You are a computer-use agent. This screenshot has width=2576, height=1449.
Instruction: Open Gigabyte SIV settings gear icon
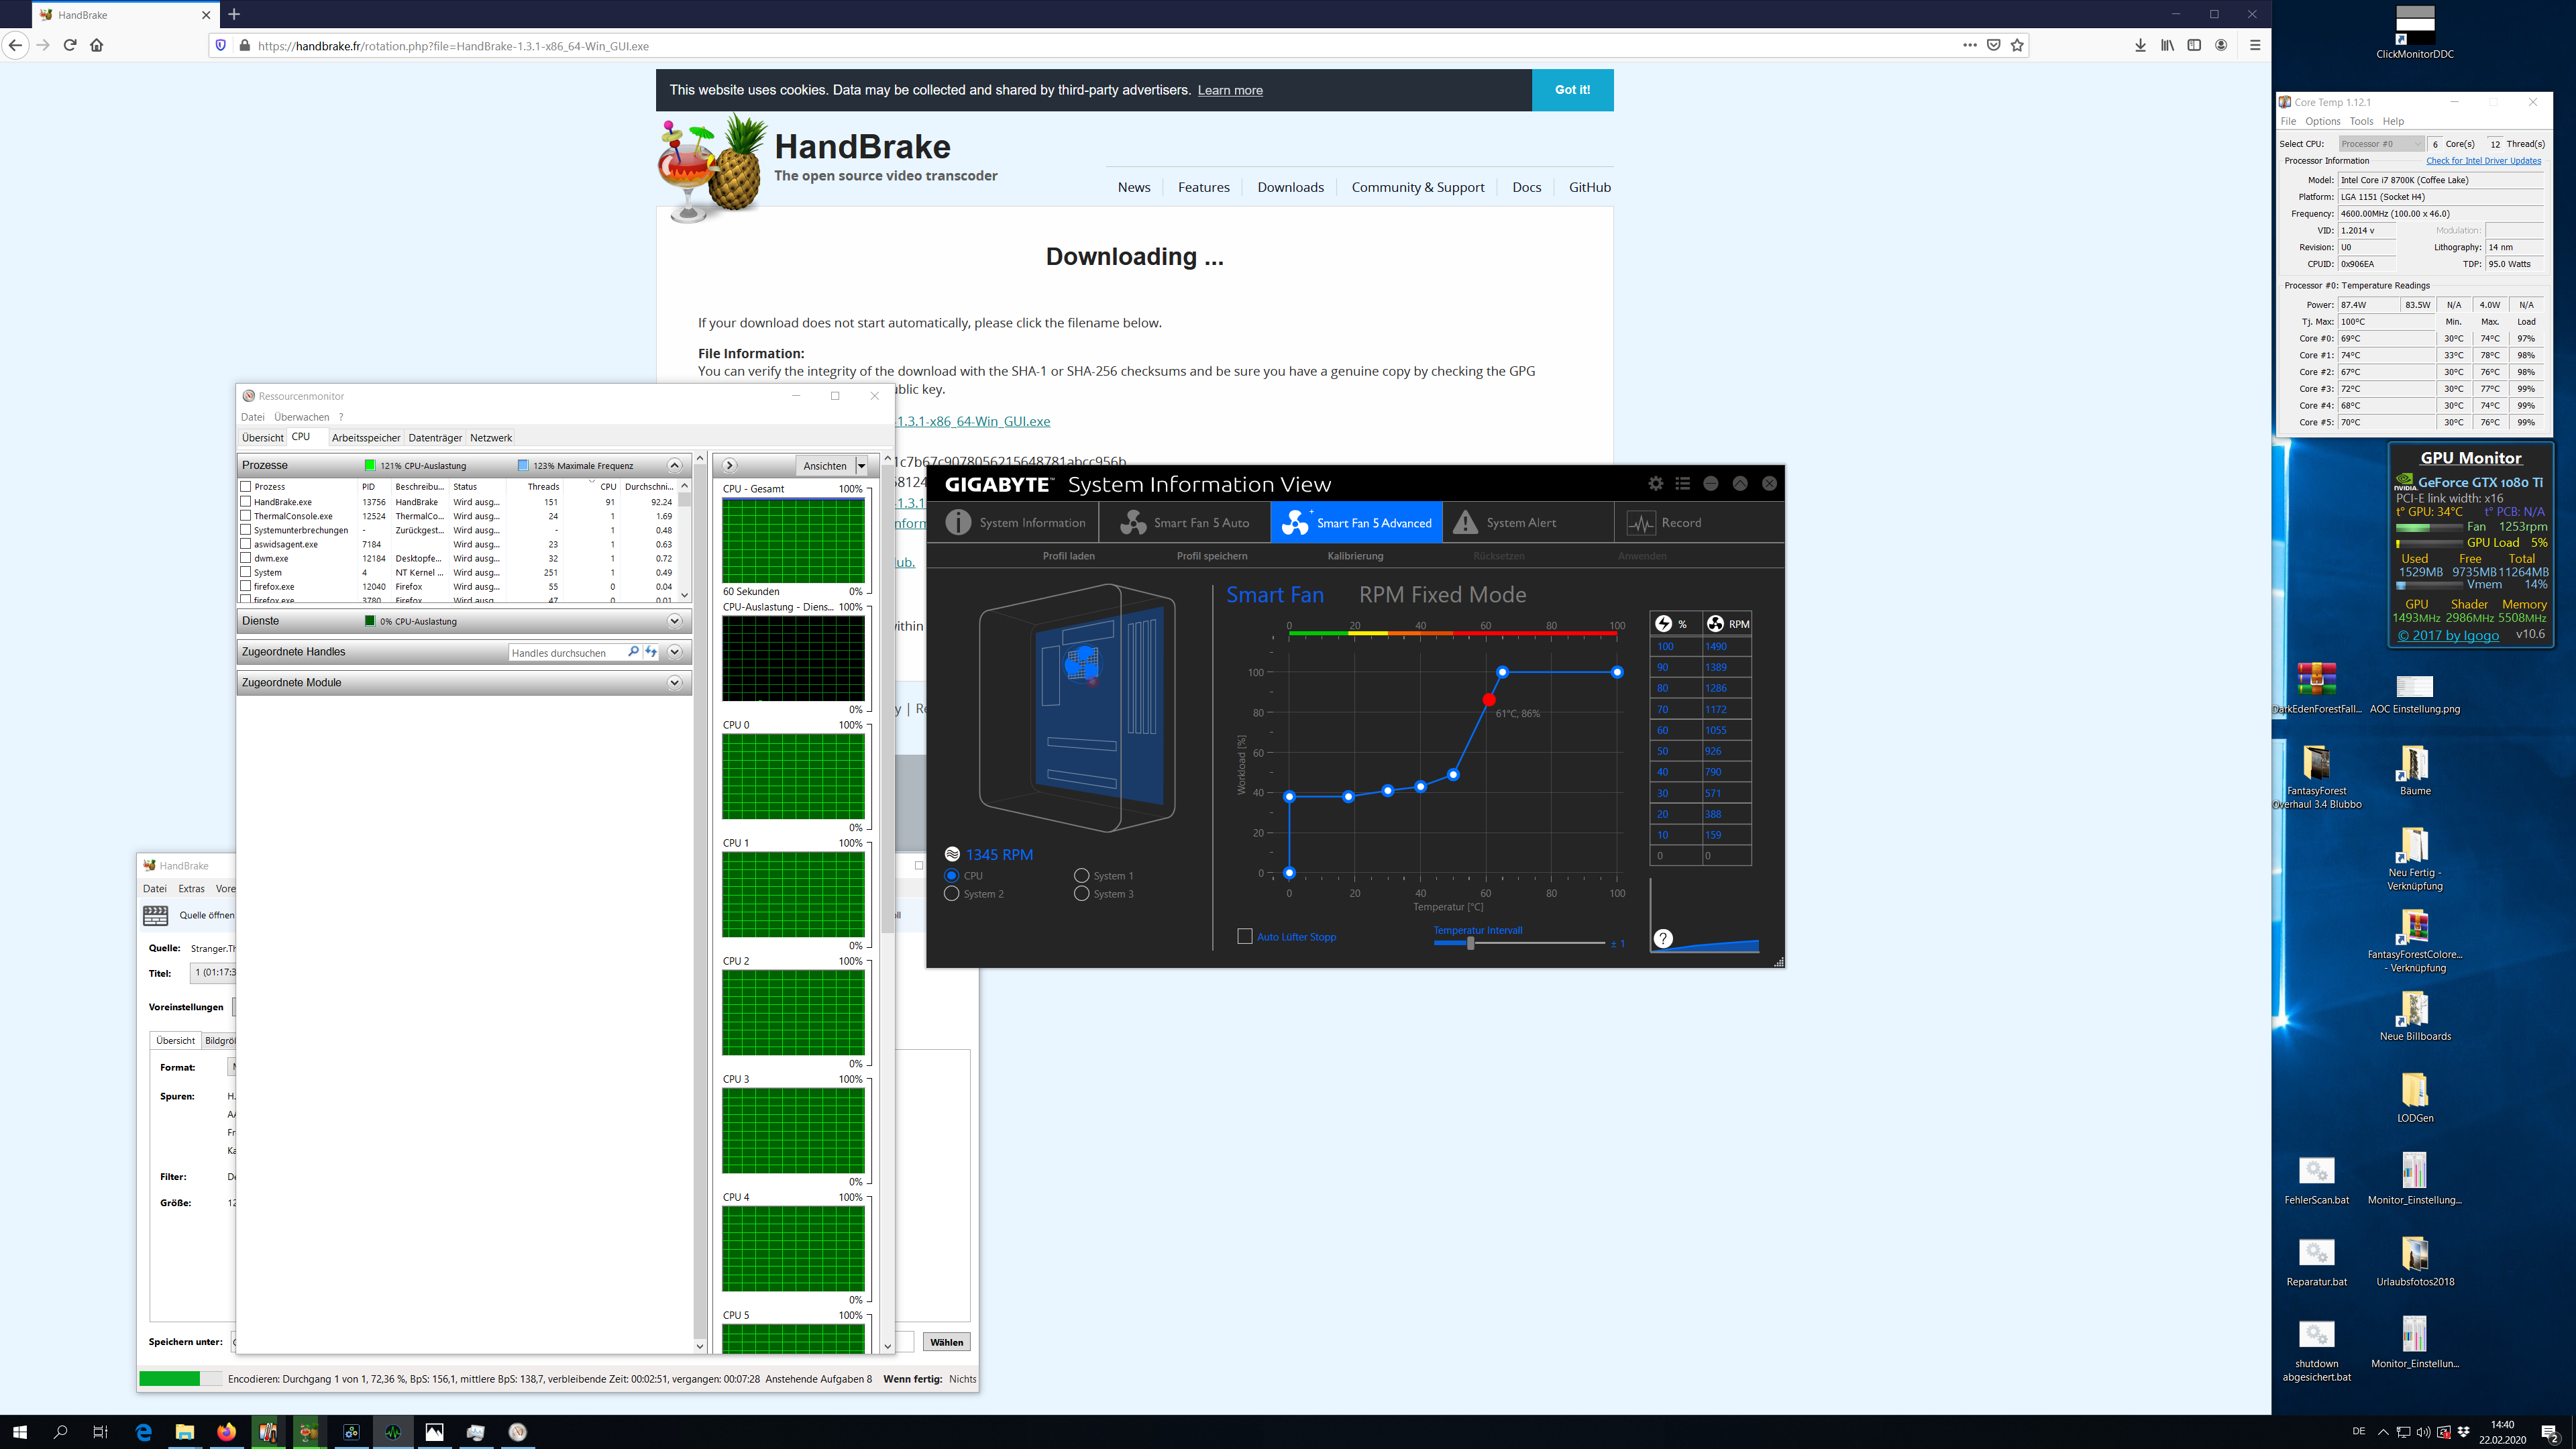(x=1656, y=484)
